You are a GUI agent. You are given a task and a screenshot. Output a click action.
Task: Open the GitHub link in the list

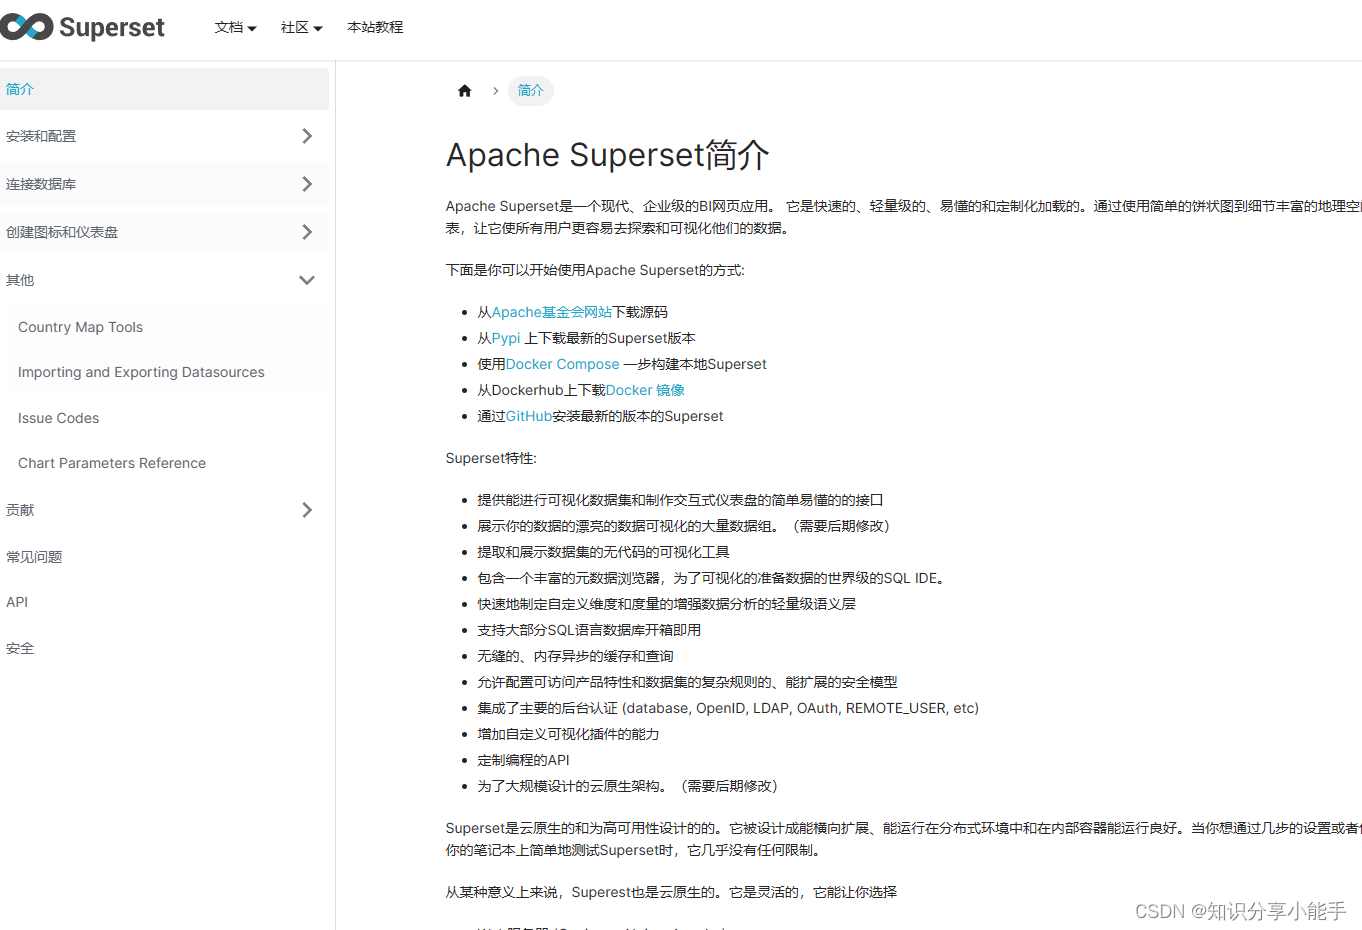coord(527,416)
